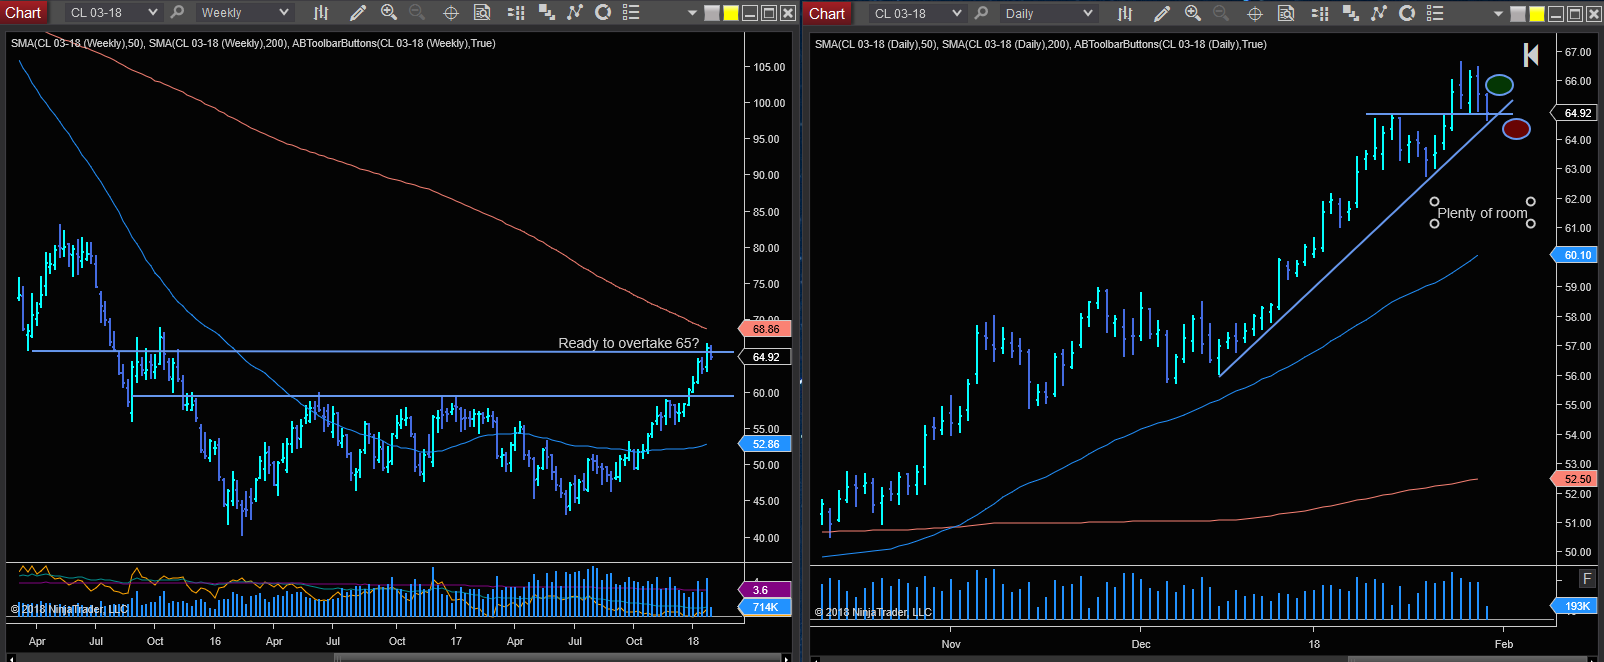1604x662 pixels.
Task: Click 193K volume marker on Daily chart
Action: tap(1574, 606)
